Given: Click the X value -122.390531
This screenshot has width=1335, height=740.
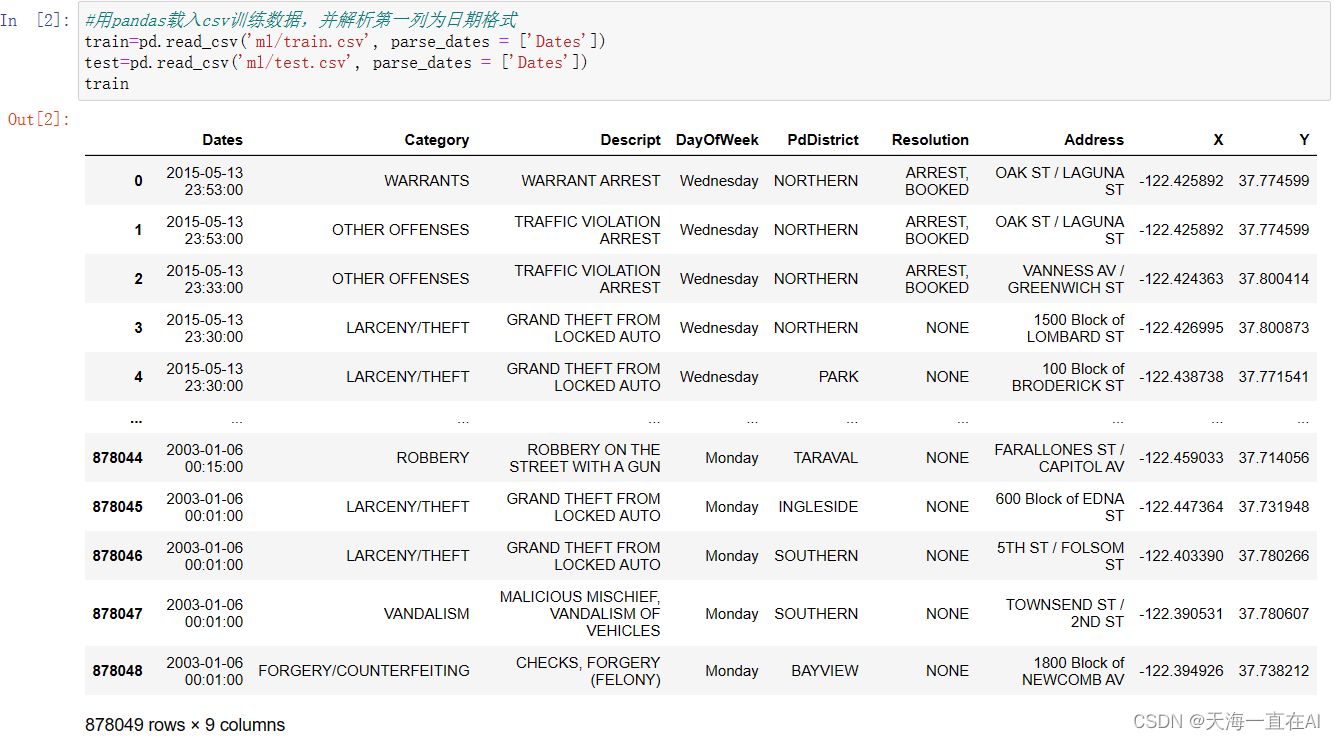Looking at the screenshot, I should 1181,614.
